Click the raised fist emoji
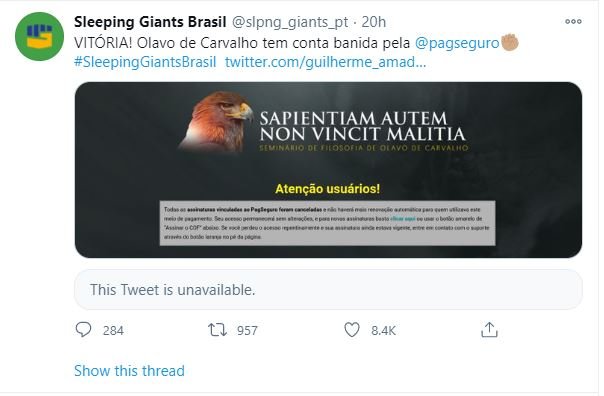Image resolution: width=604 pixels, height=396 pixels. [x=510, y=42]
